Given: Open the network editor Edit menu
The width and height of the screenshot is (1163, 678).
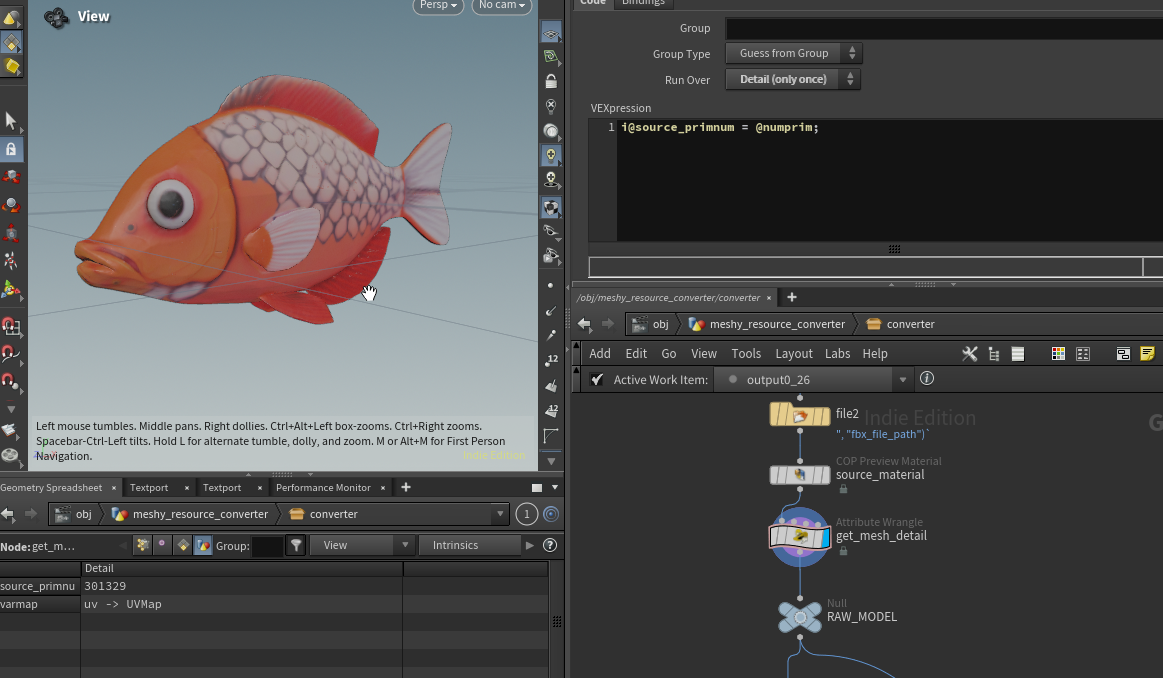Looking at the screenshot, I should [636, 354].
